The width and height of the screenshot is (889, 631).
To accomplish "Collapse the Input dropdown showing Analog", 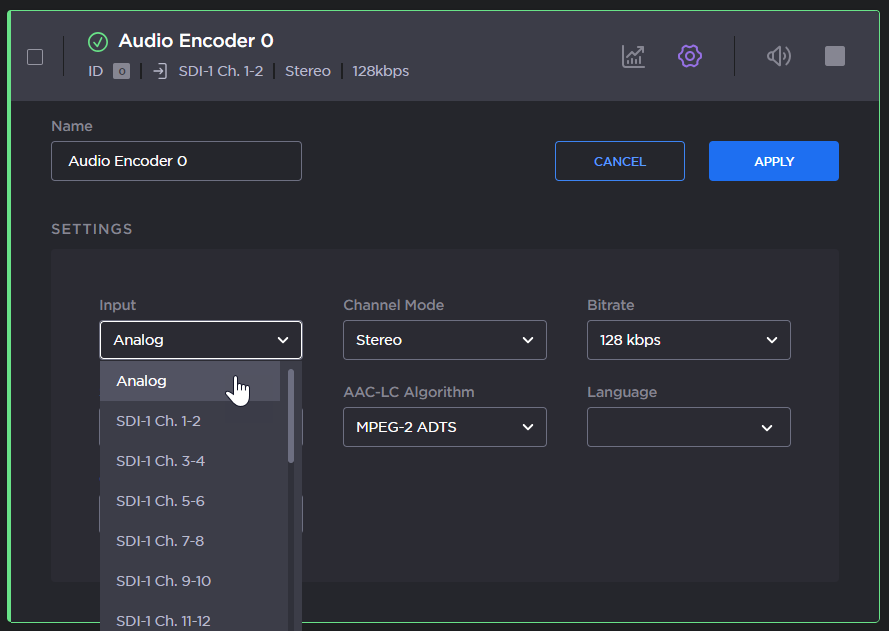I will tap(200, 340).
